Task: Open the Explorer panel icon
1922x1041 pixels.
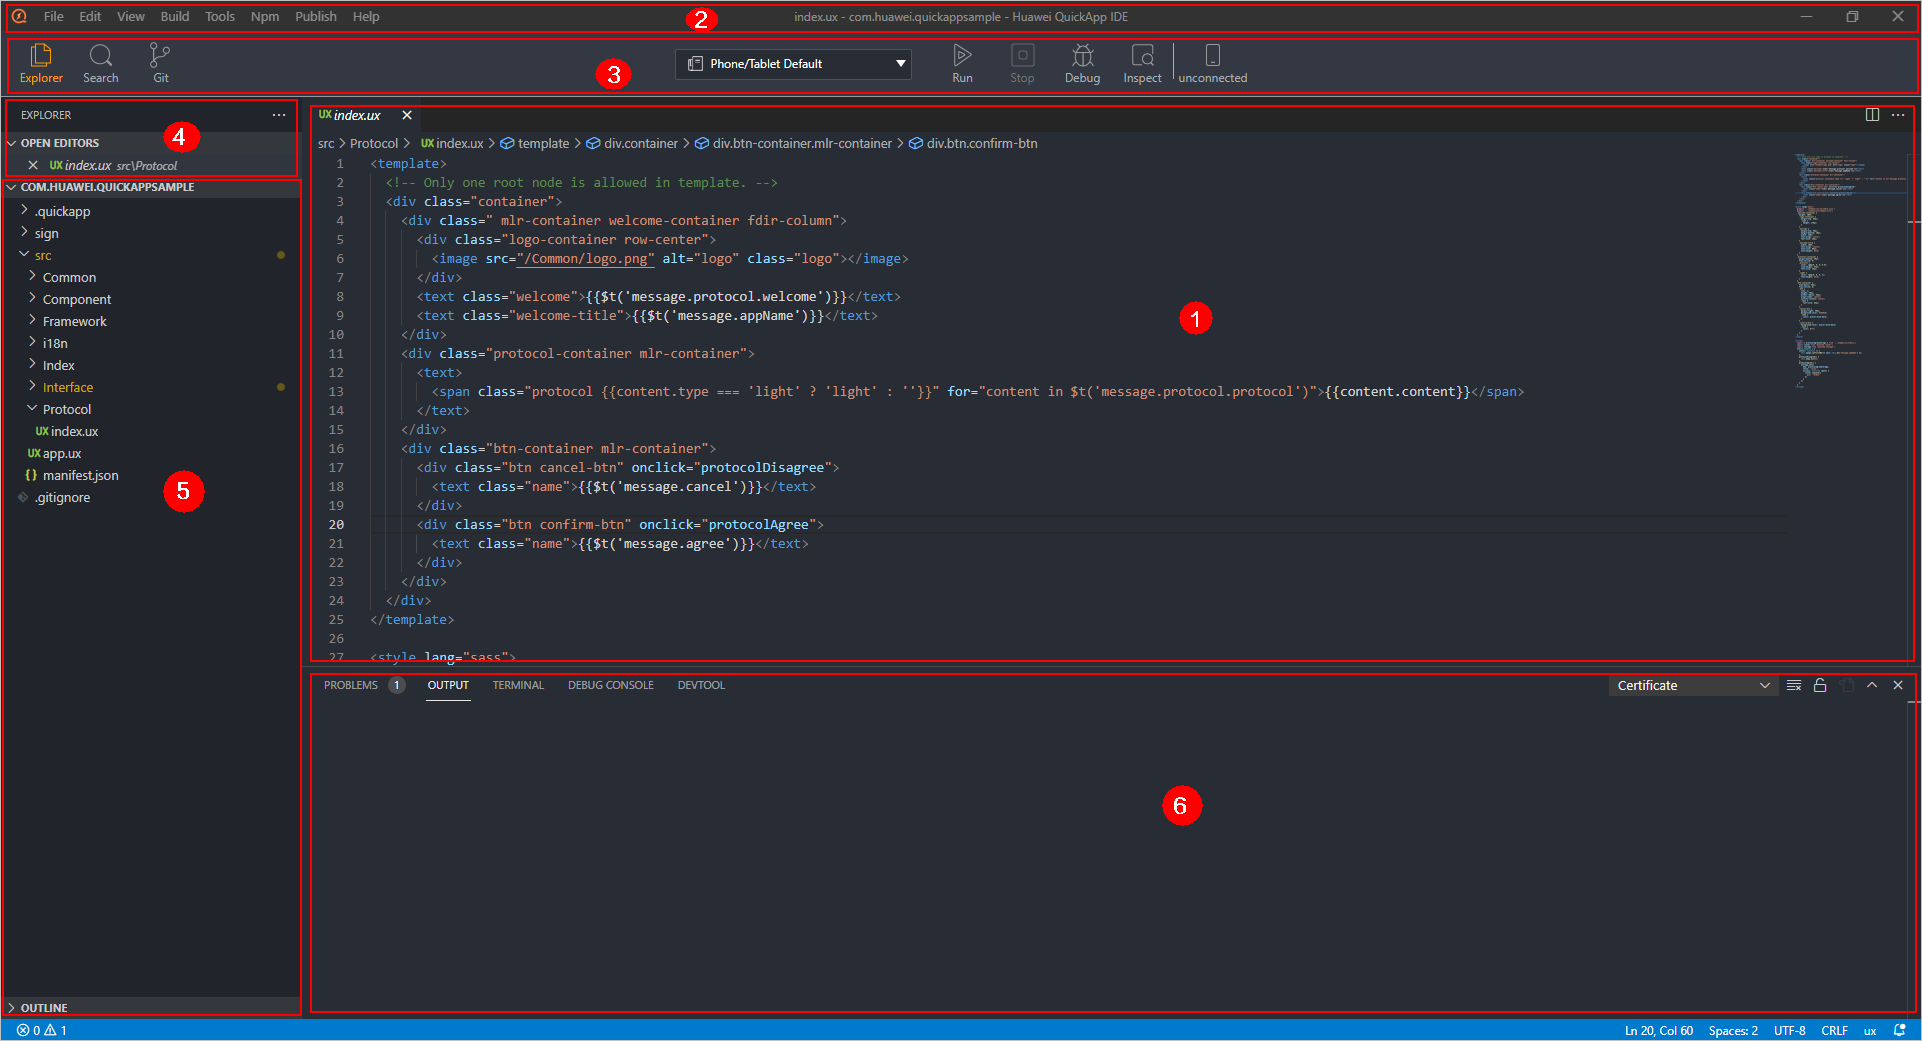Action: [41, 63]
